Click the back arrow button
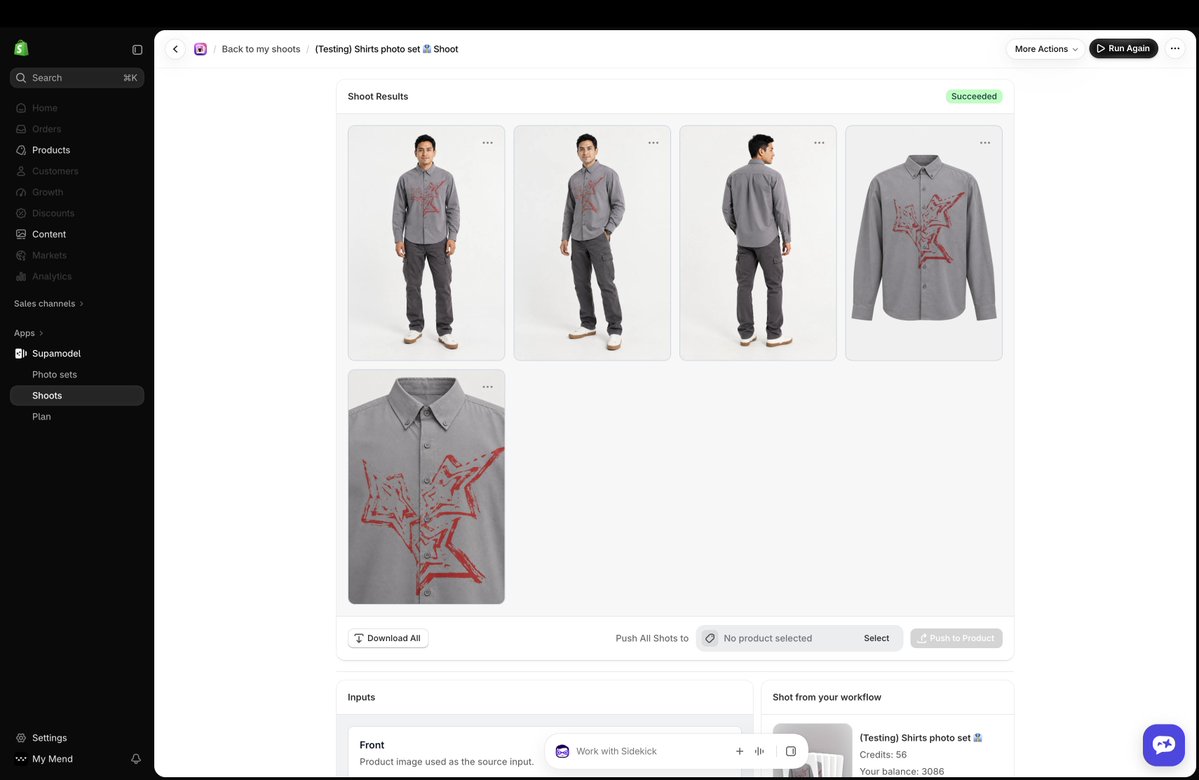Screen dimensions: 1199x780 175,49
